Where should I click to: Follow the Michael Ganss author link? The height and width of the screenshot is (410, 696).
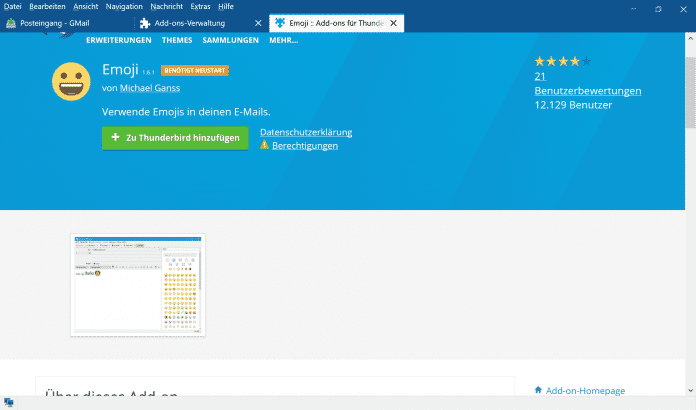point(150,89)
